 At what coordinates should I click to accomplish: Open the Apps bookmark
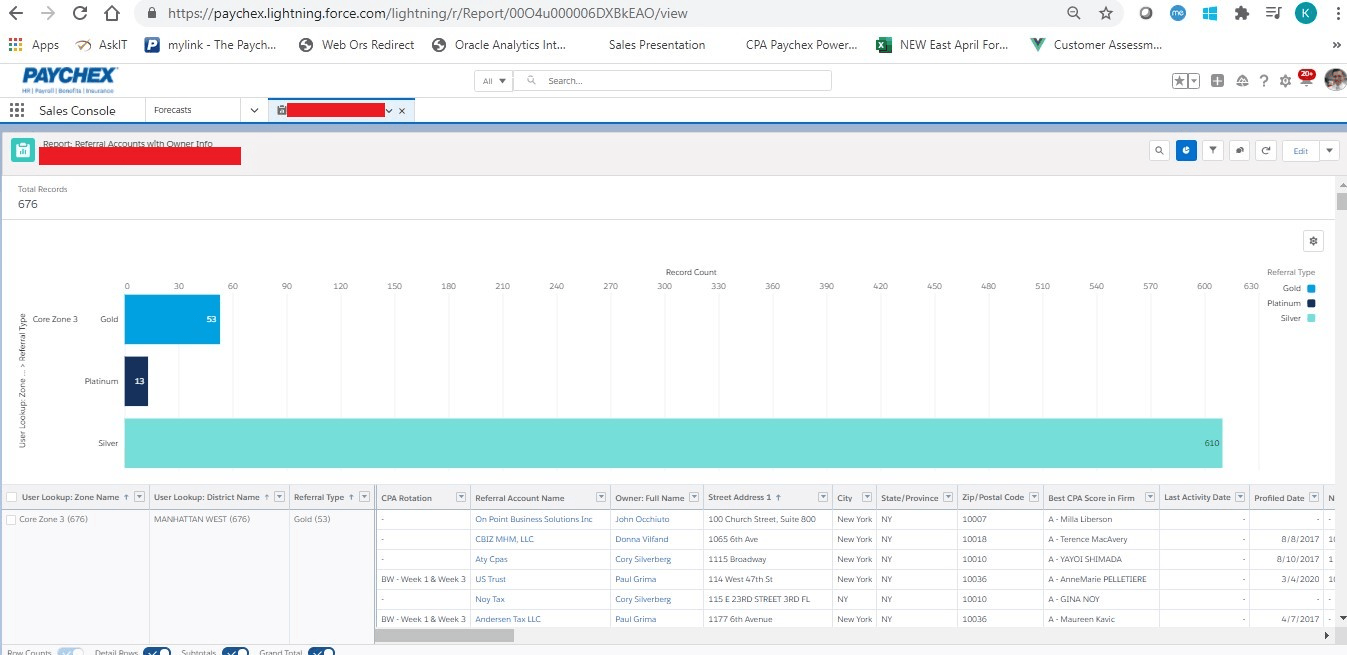tap(34, 45)
